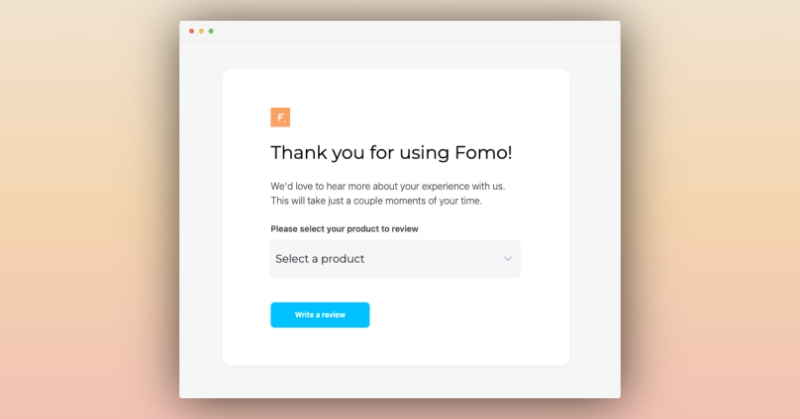Image resolution: width=800 pixels, height=419 pixels.
Task: Select the word 'Fomo!' in the heading
Action: [483, 153]
